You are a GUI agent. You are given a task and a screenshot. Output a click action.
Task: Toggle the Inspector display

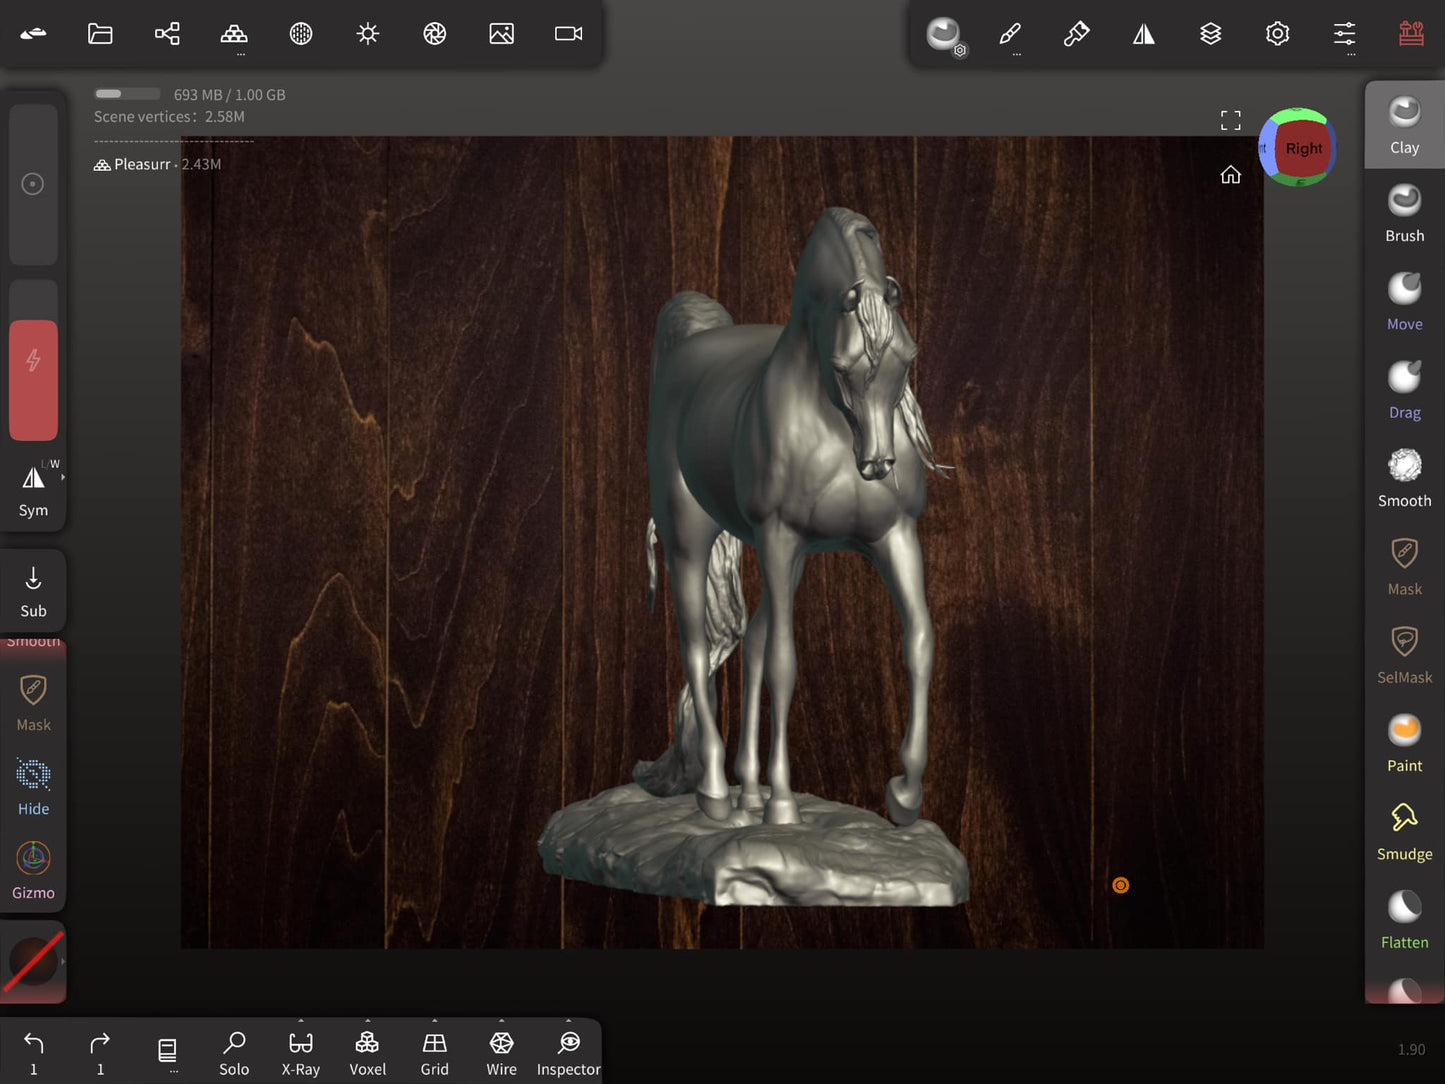(x=568, y=1054)
